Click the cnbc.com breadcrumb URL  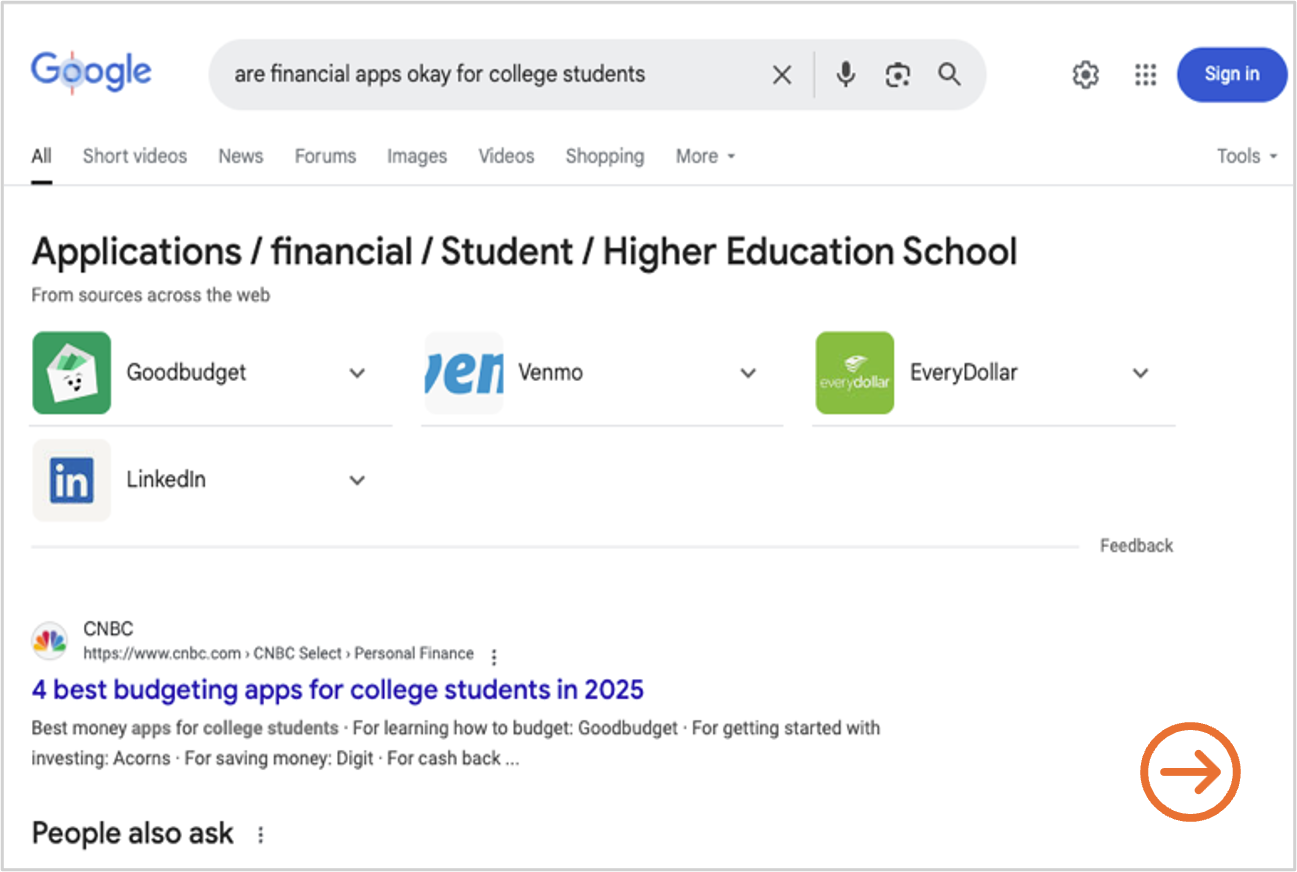click(x=278, y=653)
